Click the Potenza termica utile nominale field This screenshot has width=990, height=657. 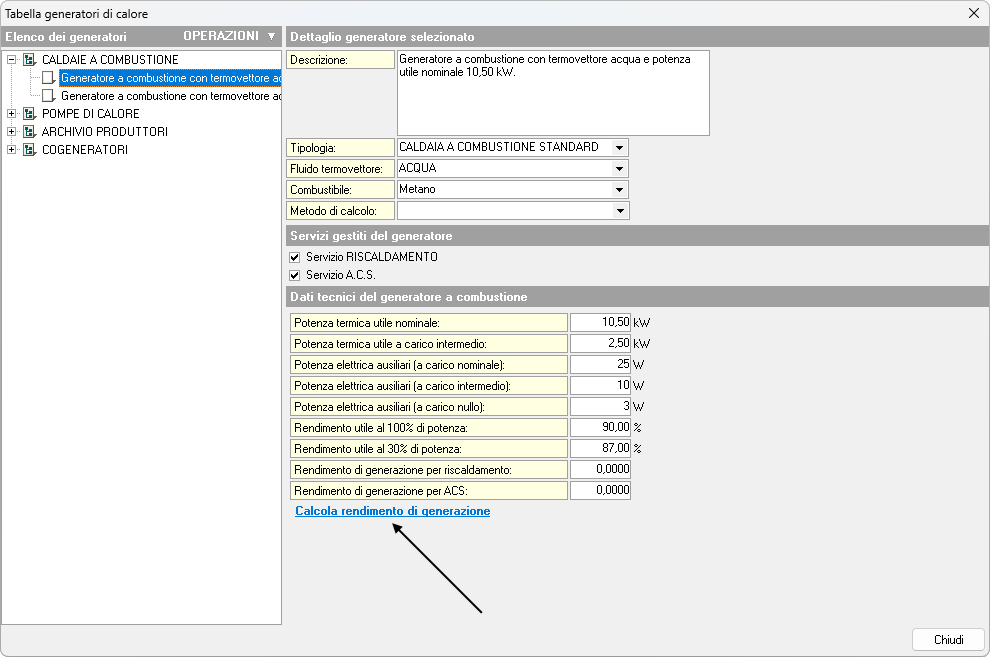point(600,322)
